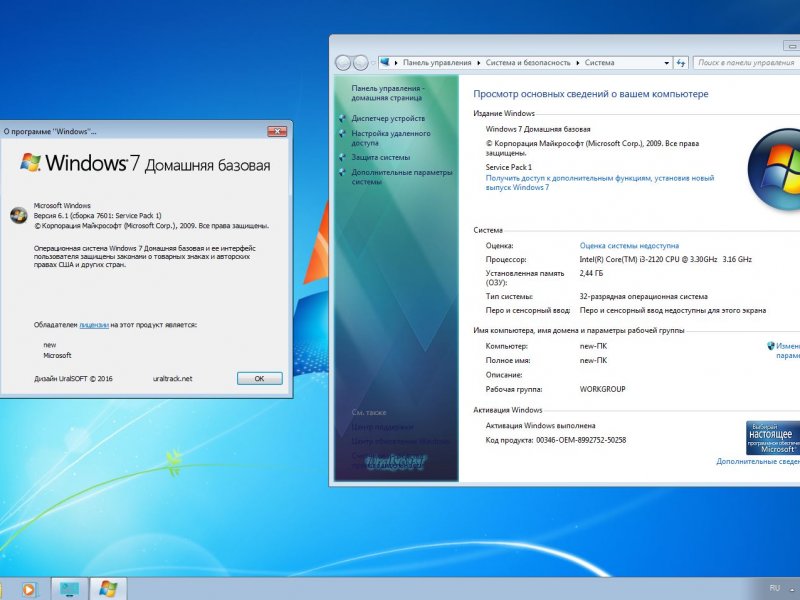Screen dimensions: 800x600
Task: Close the About Windows dialog with the red X
Action: point(277,131)
